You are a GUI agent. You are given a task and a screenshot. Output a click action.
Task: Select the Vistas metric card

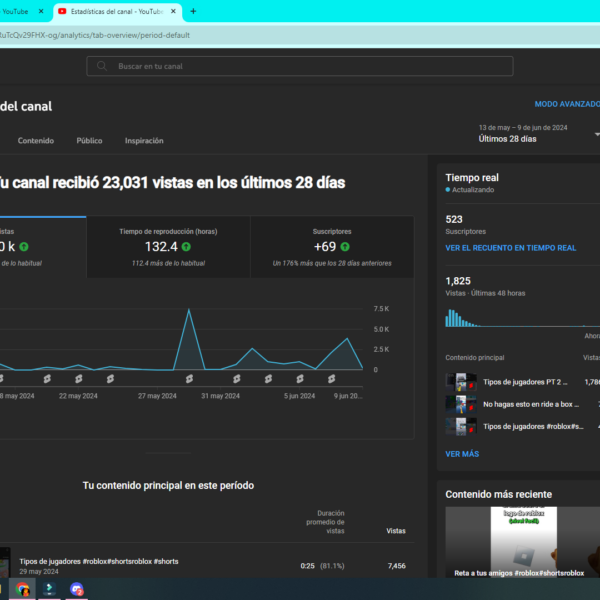tap(43, 247)
